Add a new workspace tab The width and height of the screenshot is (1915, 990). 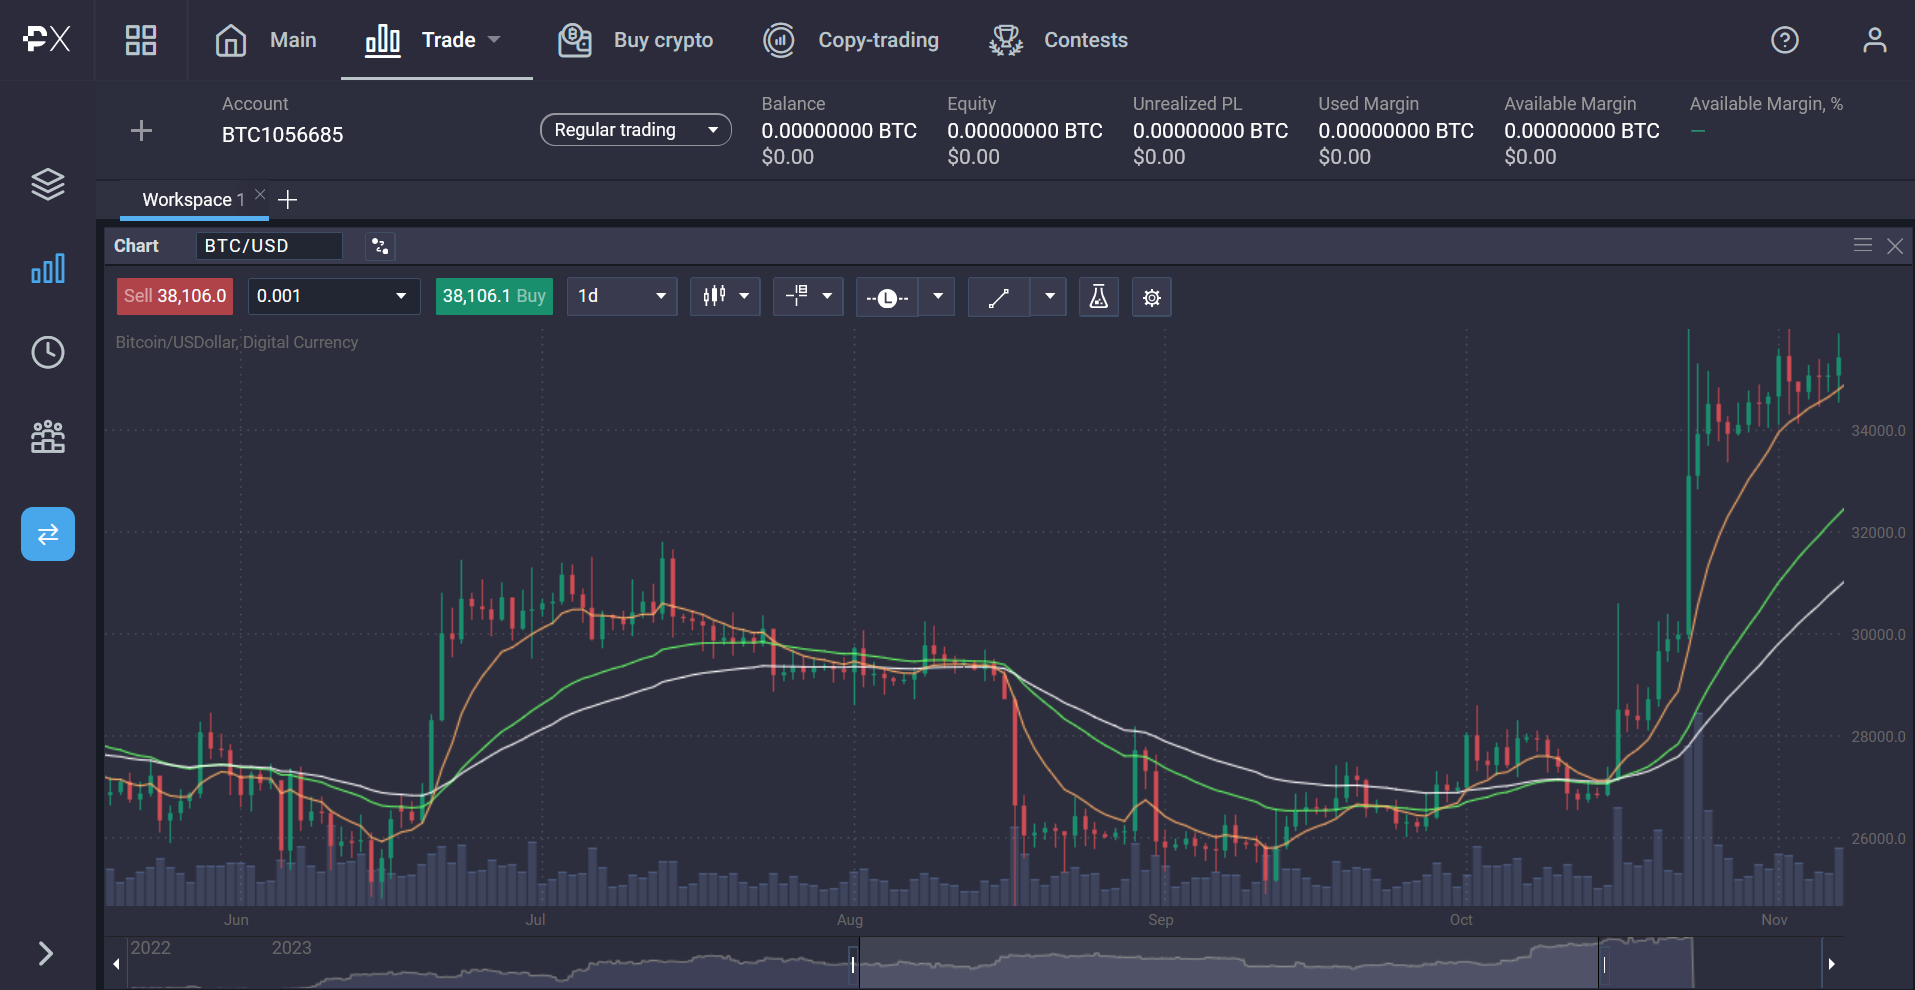click(288, 200)
